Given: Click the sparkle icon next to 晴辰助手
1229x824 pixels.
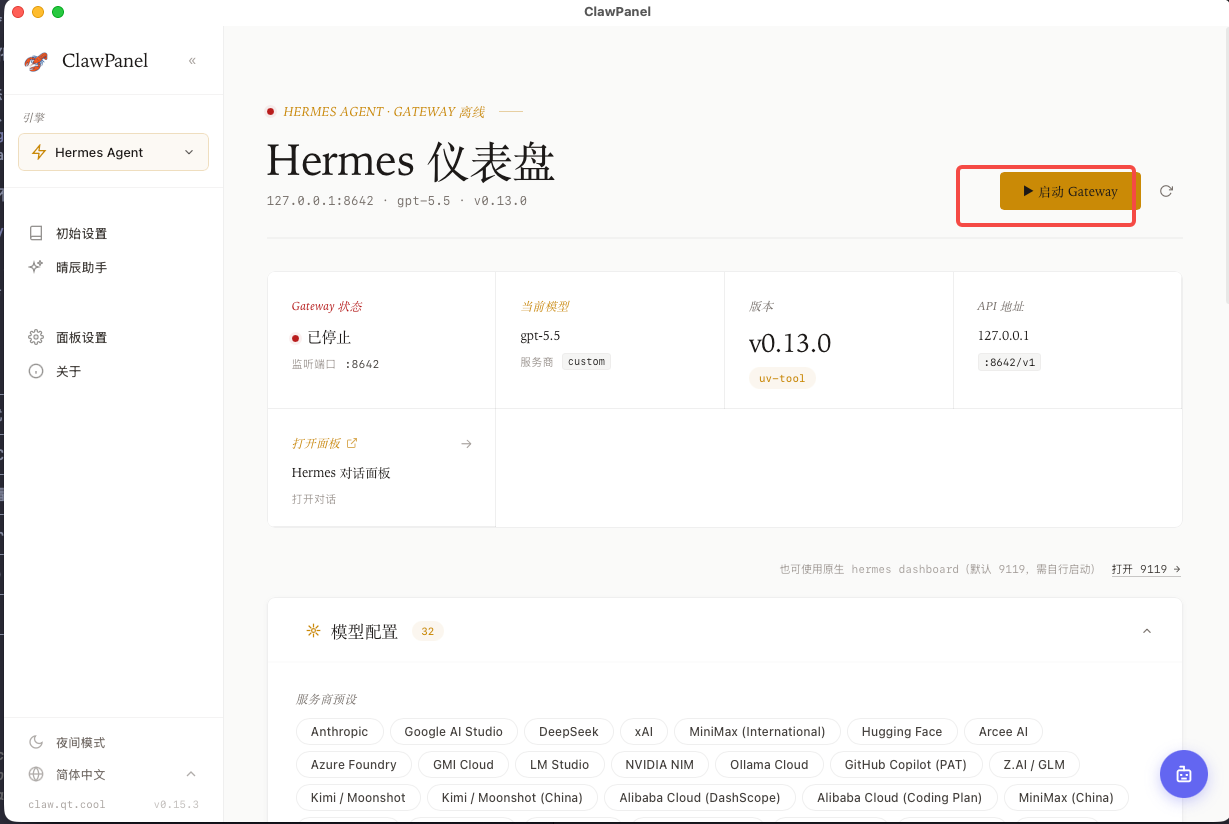Looking at the screenshot, I should 36,267.
